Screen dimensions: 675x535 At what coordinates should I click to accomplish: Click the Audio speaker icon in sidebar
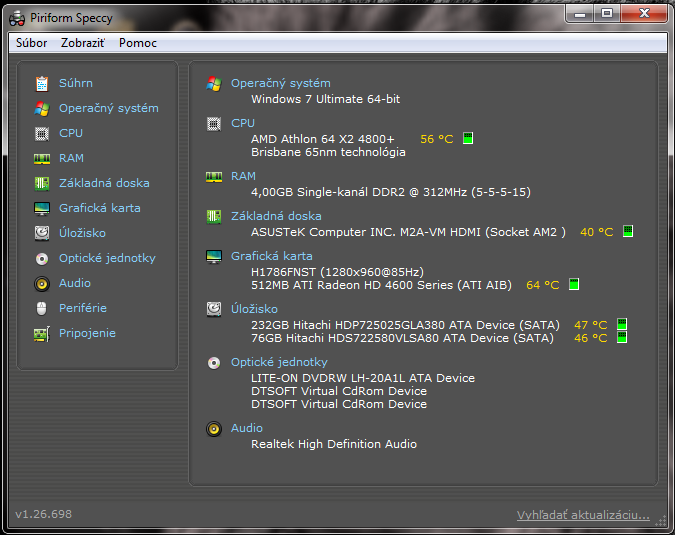pos(42,284)
